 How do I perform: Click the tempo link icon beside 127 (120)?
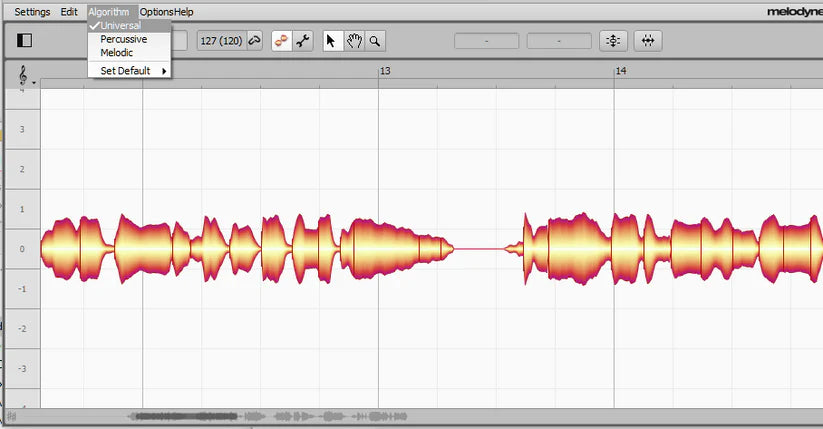pos(254,41)
